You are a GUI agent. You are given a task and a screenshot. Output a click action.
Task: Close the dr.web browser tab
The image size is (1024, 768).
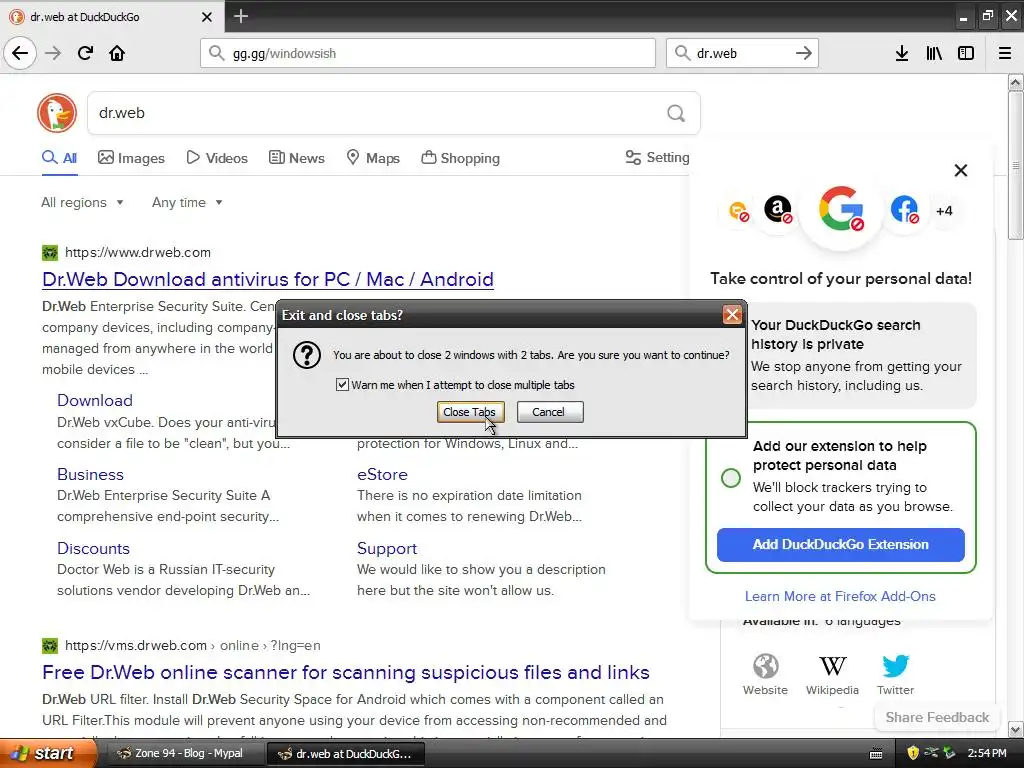point(206,17)
